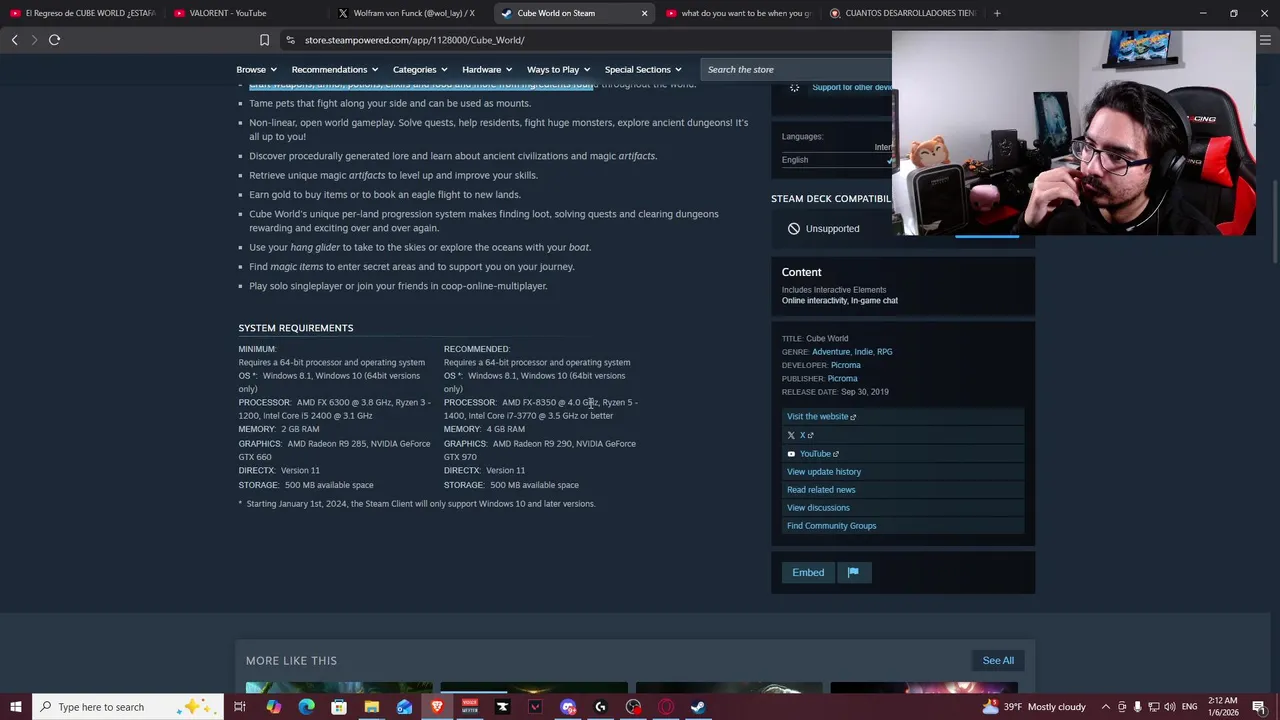Image resolution: width=1280 pixels, height=720 pixels.
Task: Show hidden system tray icons
Action: [1105, 707]
